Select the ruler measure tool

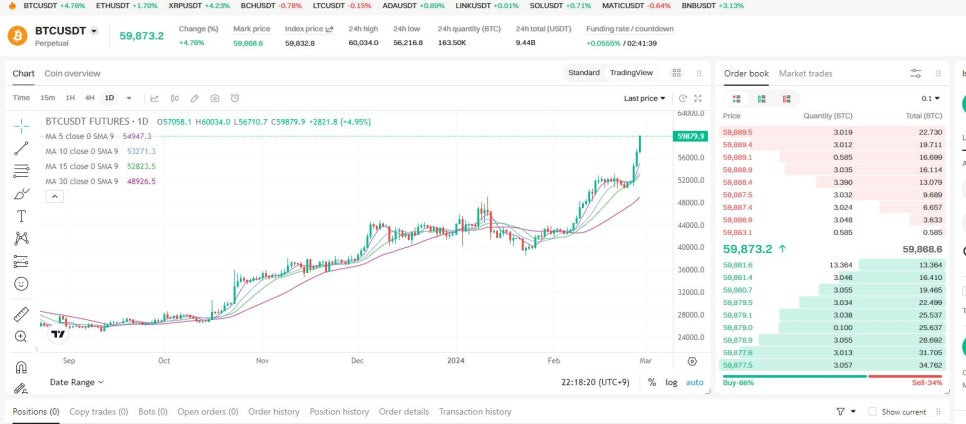tap(21, 314)
